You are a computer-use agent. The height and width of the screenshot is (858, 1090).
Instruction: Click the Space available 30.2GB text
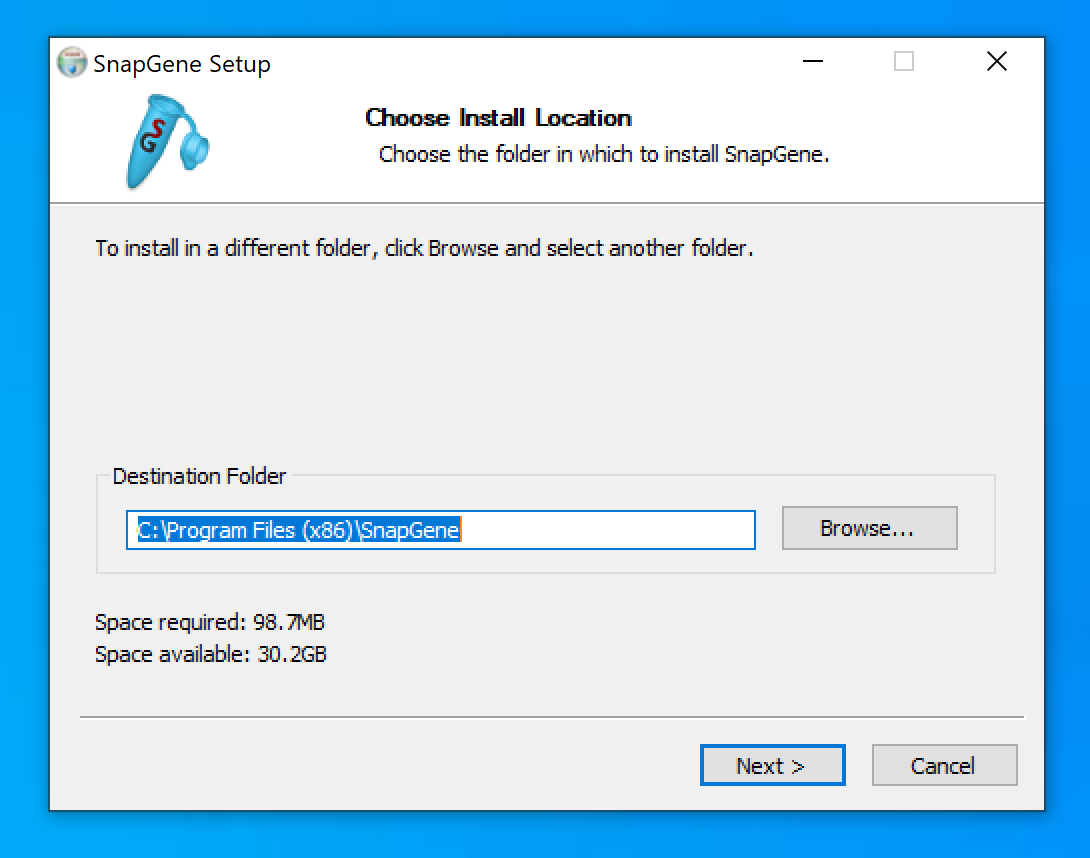coord(210,655)
